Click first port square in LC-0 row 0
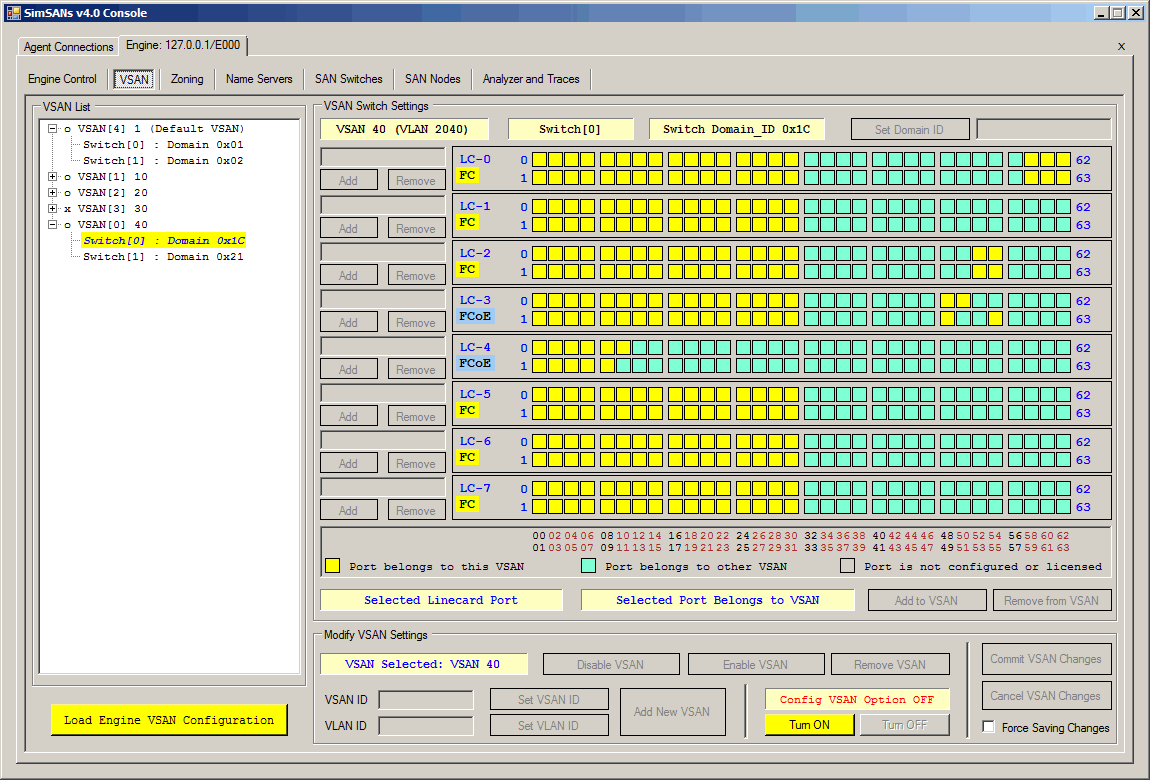 click(539, 160)
